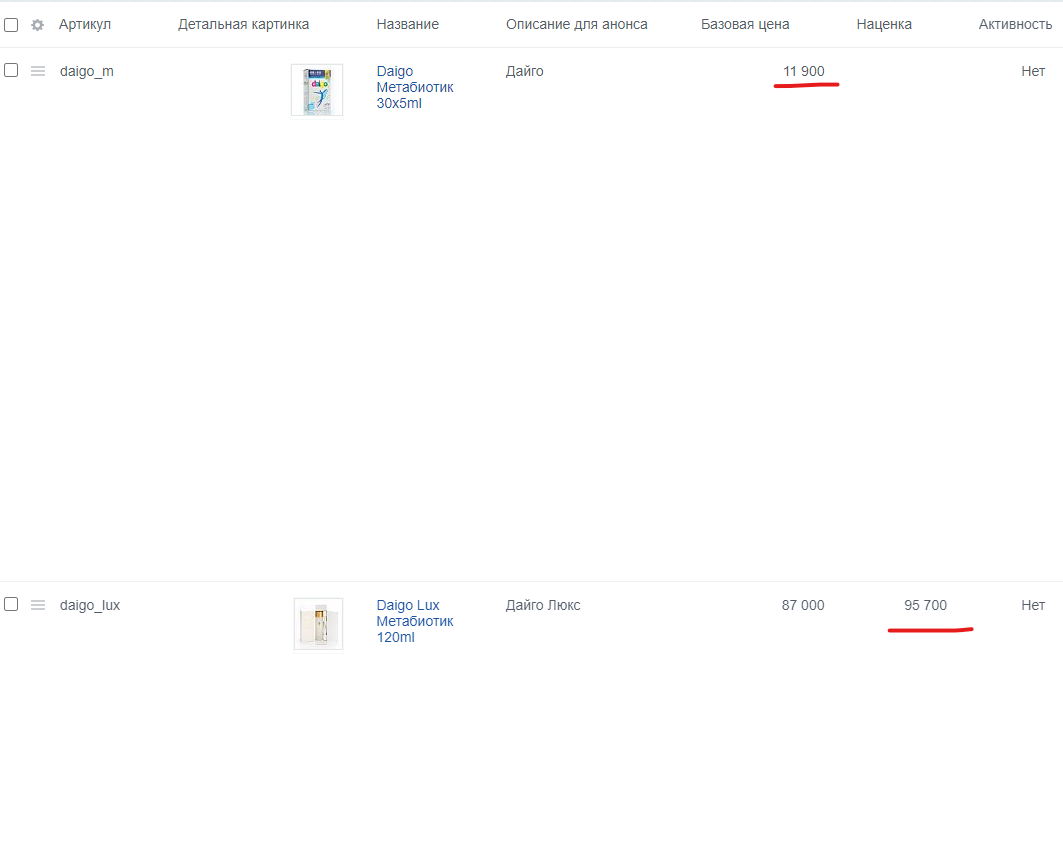1063x842 pixels.
Task: Check the daigo_lux row checkbox
Action: tap(11, 604)
